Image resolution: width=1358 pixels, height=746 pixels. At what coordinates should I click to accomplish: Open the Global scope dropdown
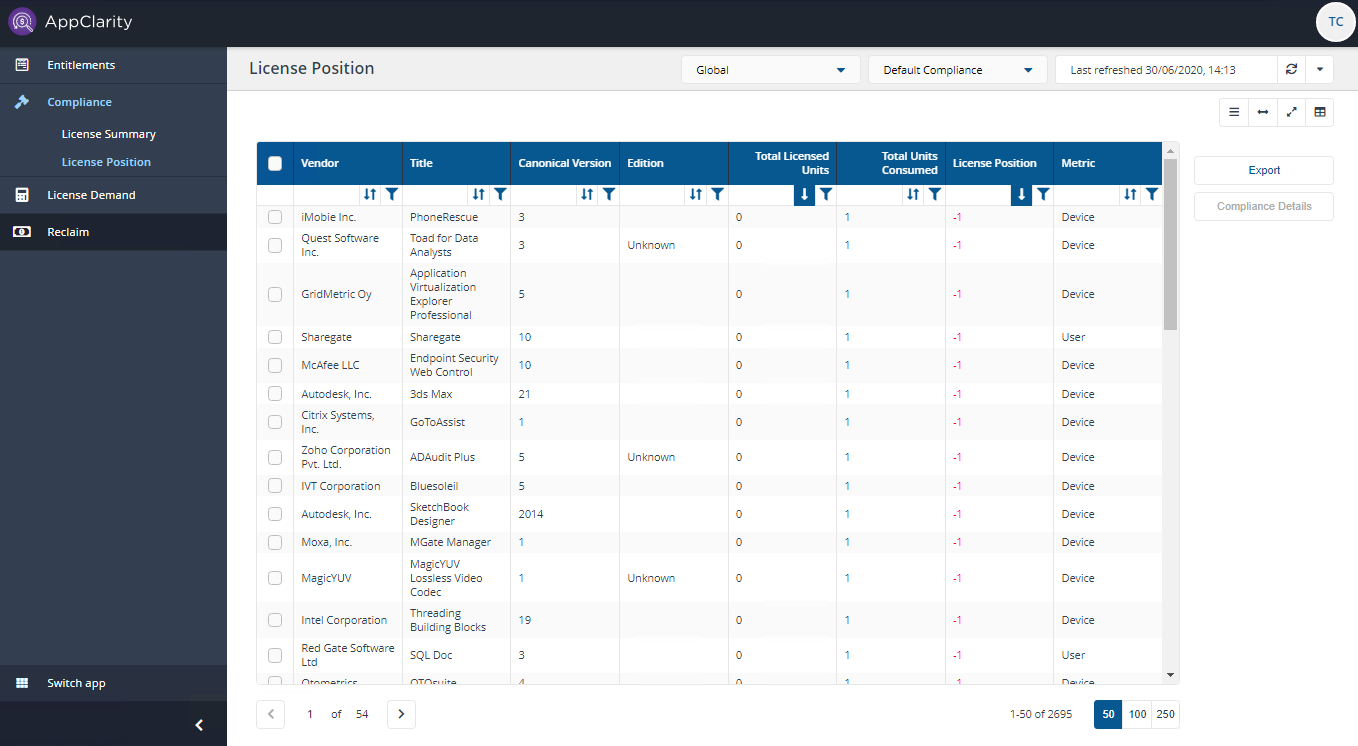[770, 70]
